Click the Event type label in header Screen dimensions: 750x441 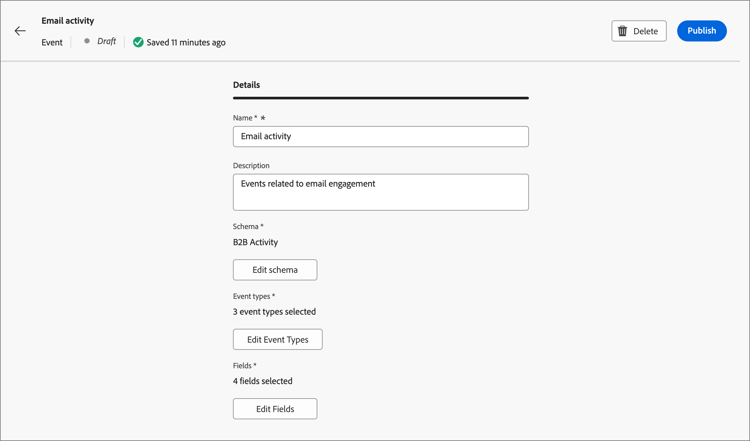click(52, 43)
